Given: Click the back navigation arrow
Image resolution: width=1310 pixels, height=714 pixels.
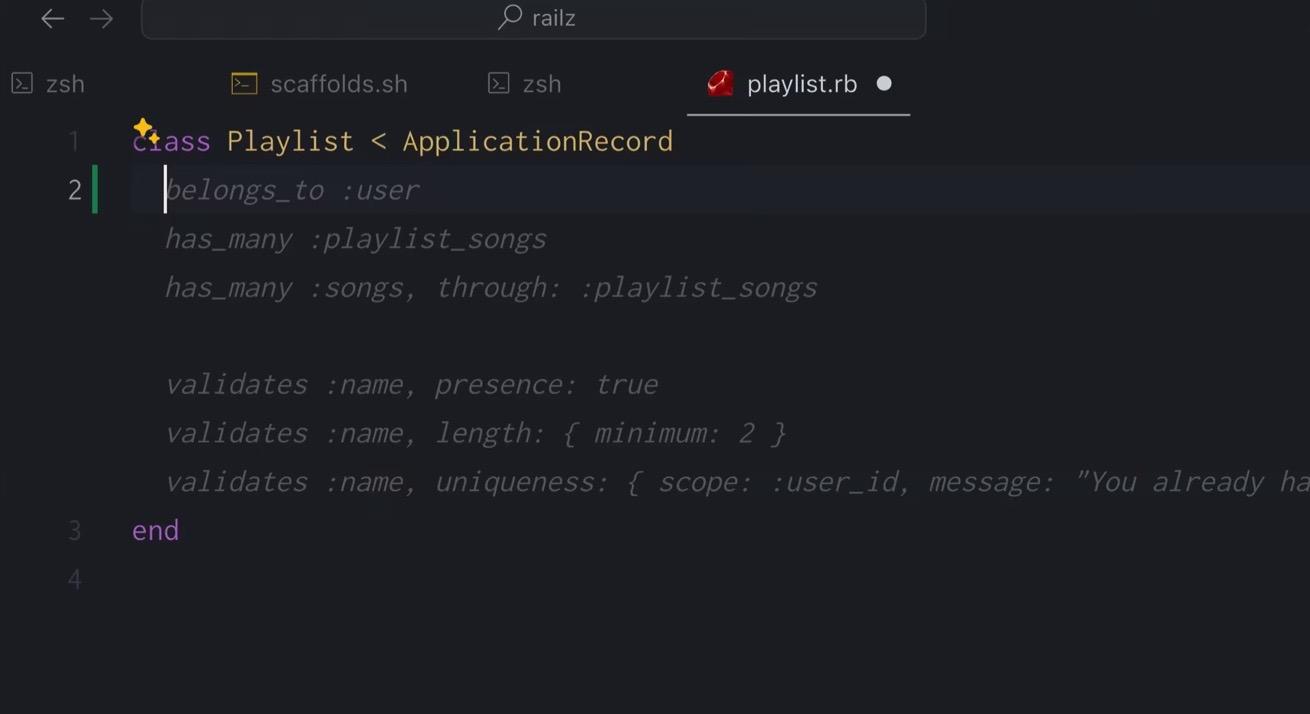Looking at the screenshot, I should click(x=52, y=18).
